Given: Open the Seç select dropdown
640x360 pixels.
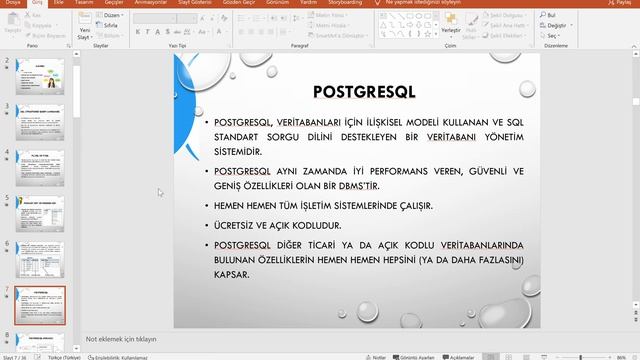Looking at the screenshot, I should click(550, 36).
